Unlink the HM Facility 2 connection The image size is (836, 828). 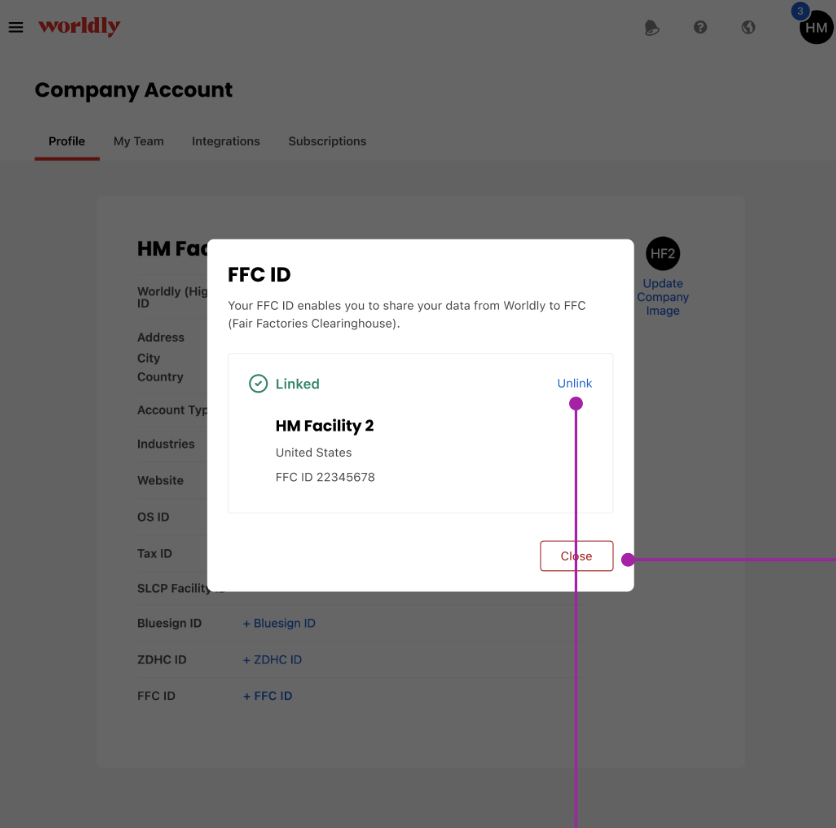point(574,383)
